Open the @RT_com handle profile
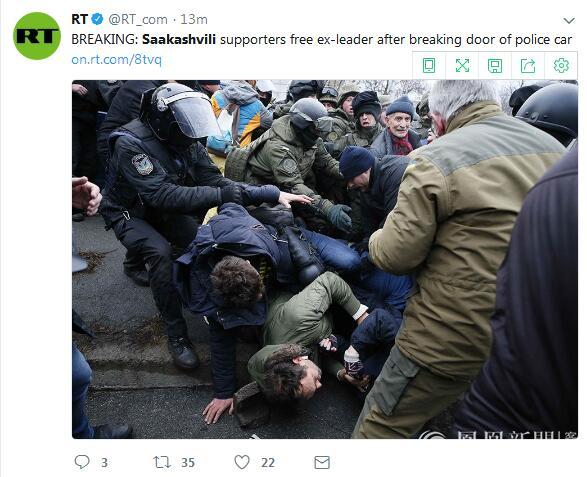 tap(138, 19)
